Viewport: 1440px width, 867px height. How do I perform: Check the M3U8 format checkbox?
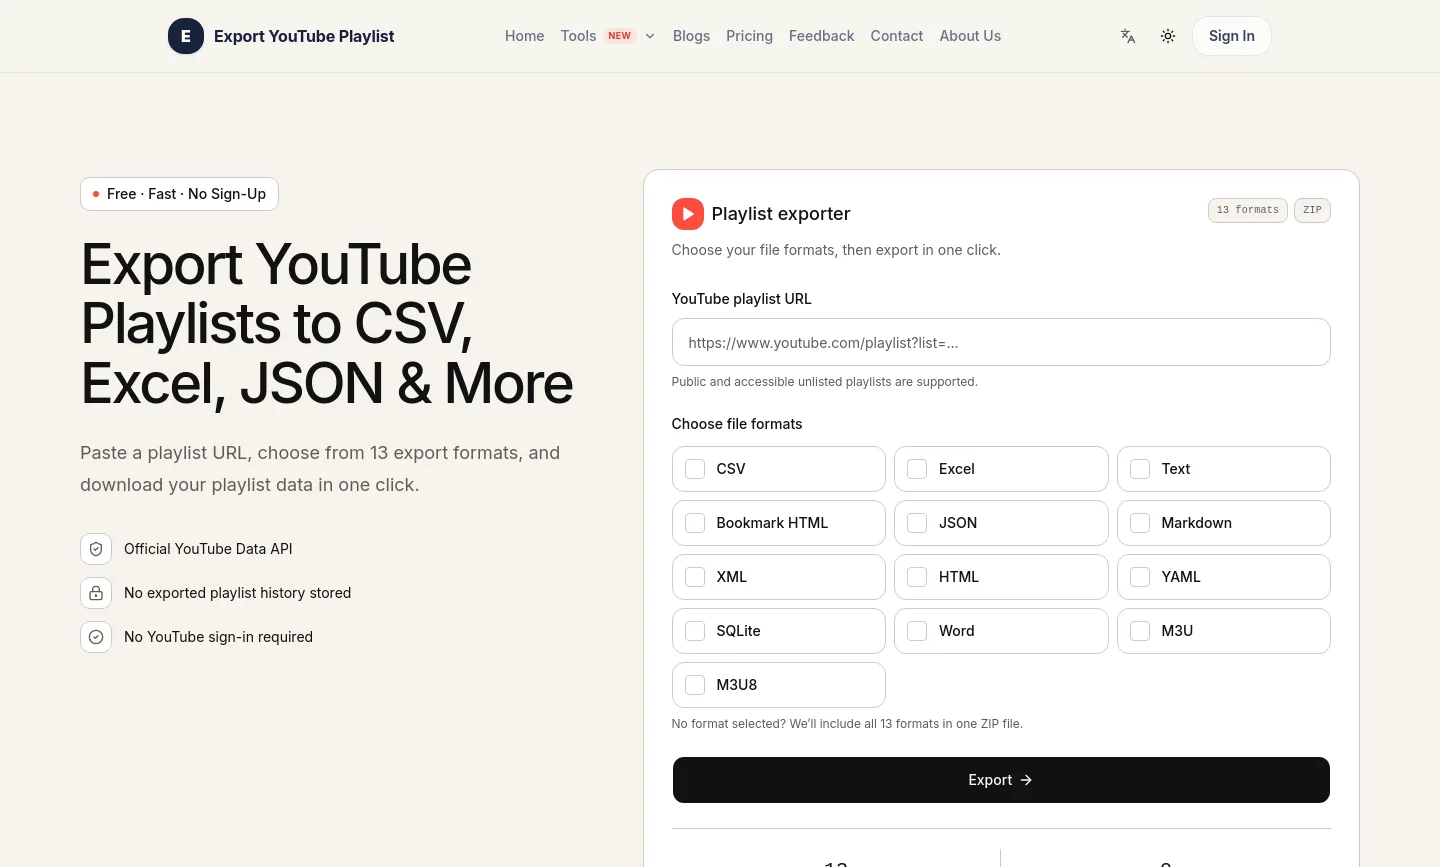pyautogui.click(x=695, y=685)
